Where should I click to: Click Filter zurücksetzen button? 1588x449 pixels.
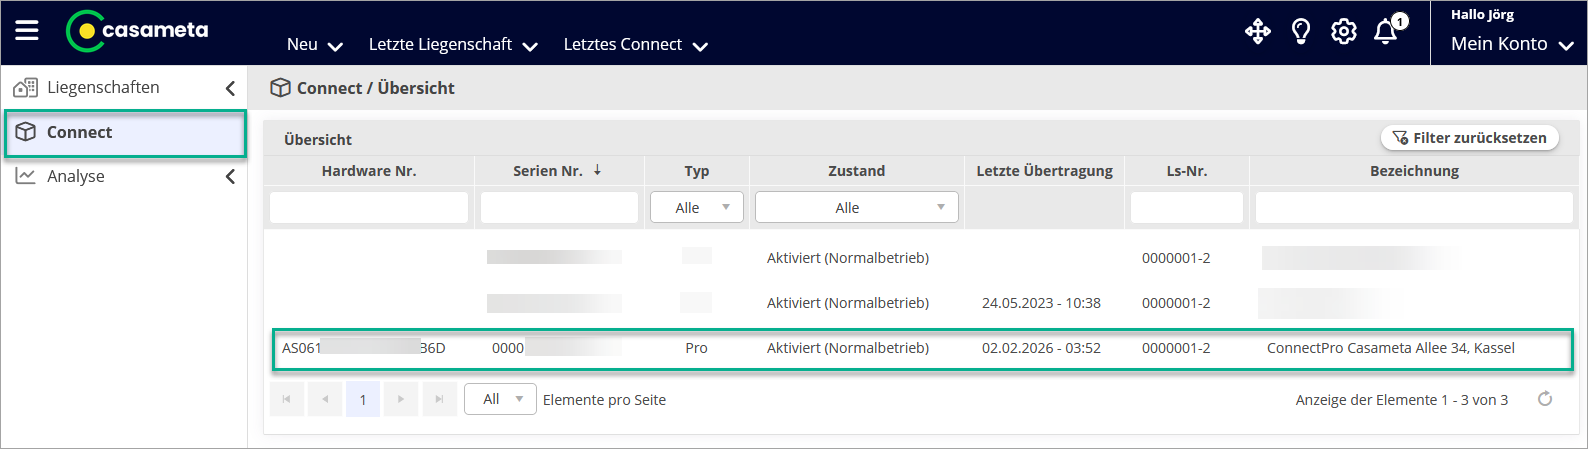tap(1469, 138)
